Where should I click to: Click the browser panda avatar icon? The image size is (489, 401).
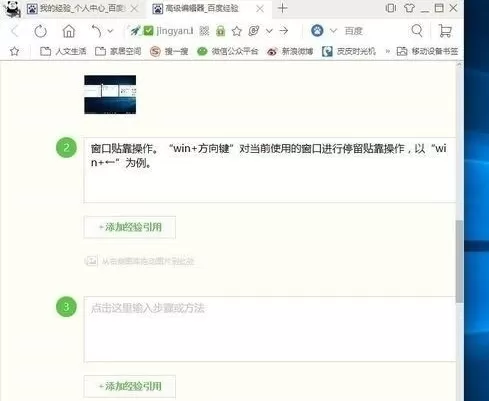pos(12,9)
